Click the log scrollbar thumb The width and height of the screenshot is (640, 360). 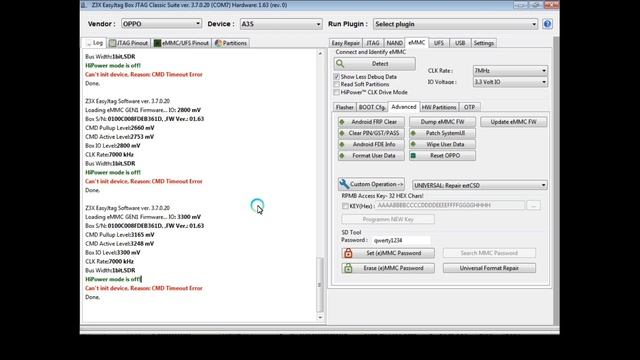pos(320,284)
